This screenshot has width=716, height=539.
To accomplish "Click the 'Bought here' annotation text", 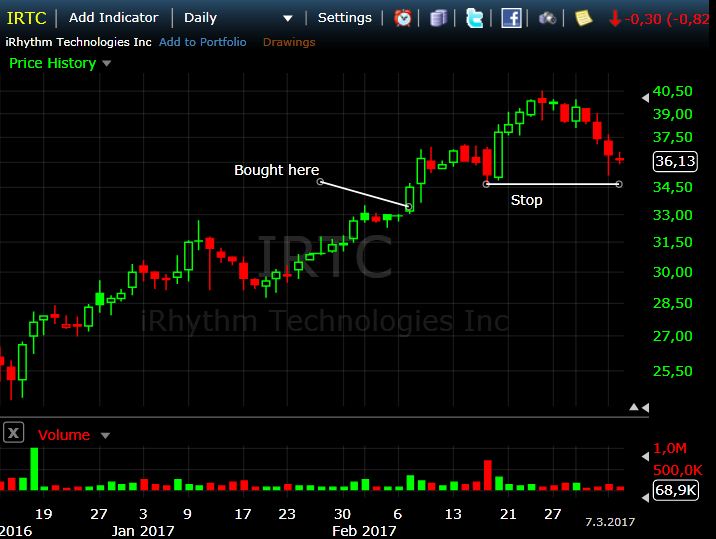I will tap(277, 170).
